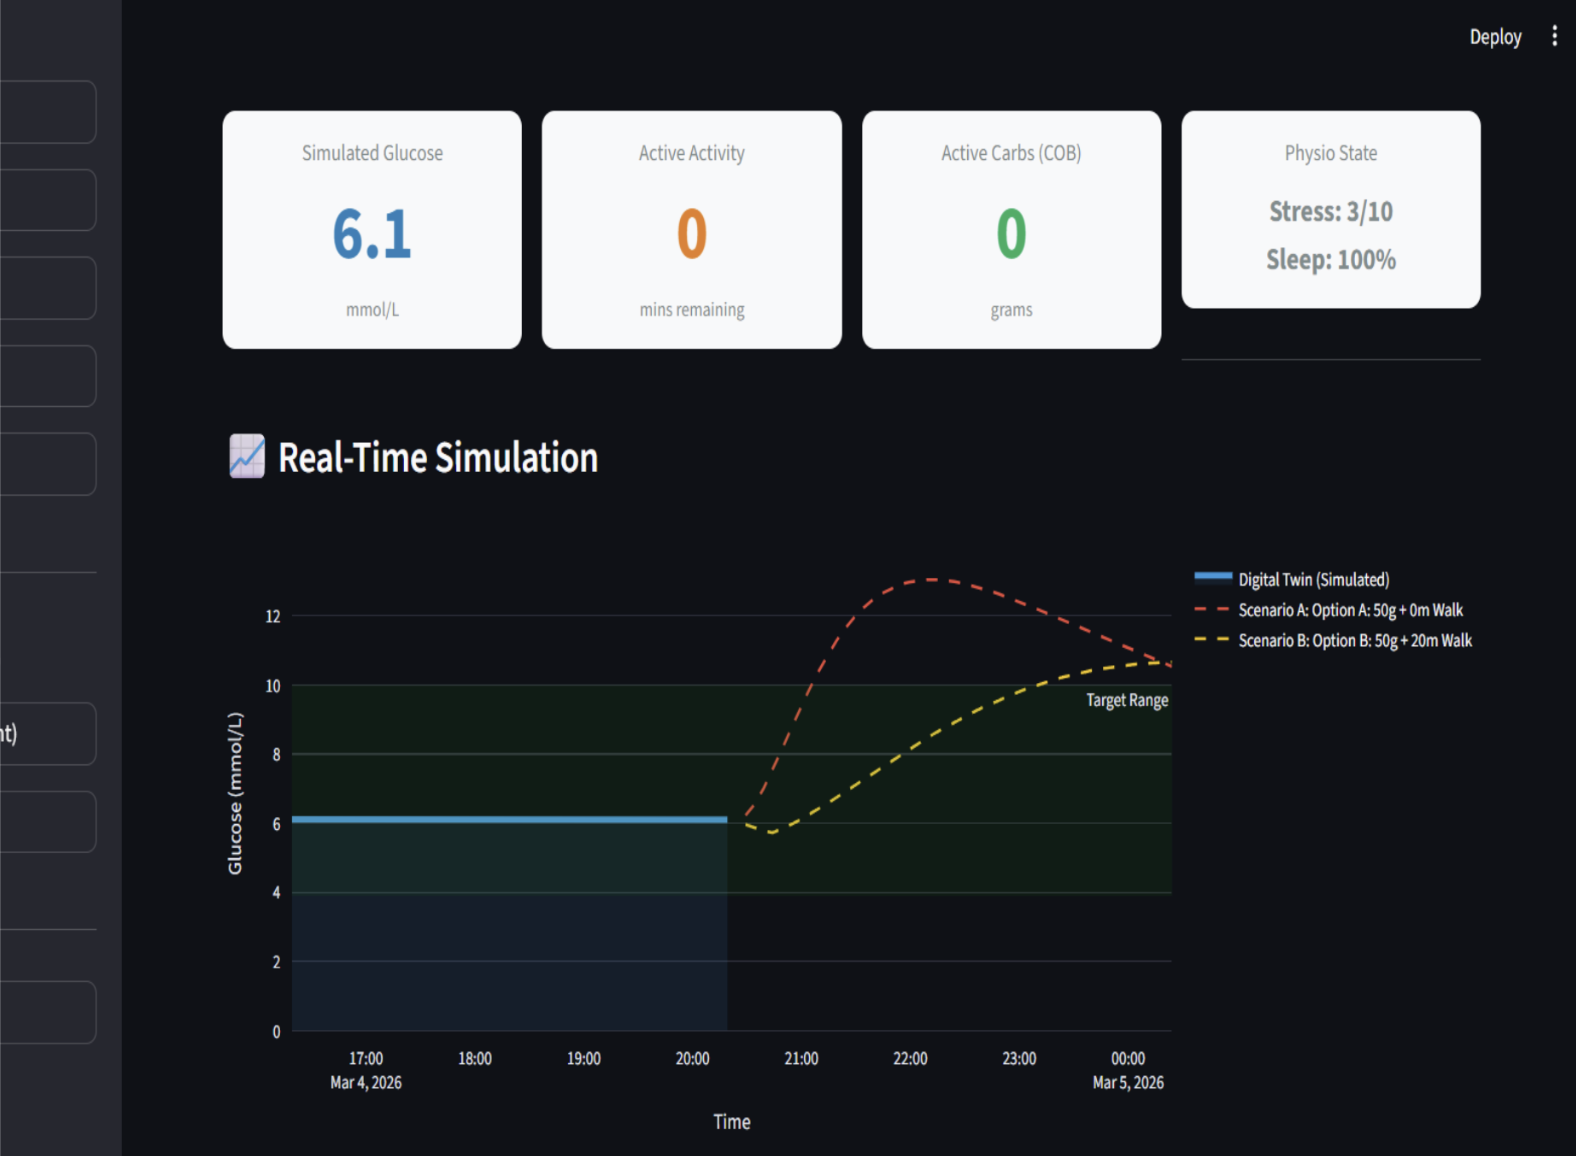Viewport: 1576px width, 1156px height.
Task: Click the Target Range annotation on chart
Action: click(x=1127, y=700)
